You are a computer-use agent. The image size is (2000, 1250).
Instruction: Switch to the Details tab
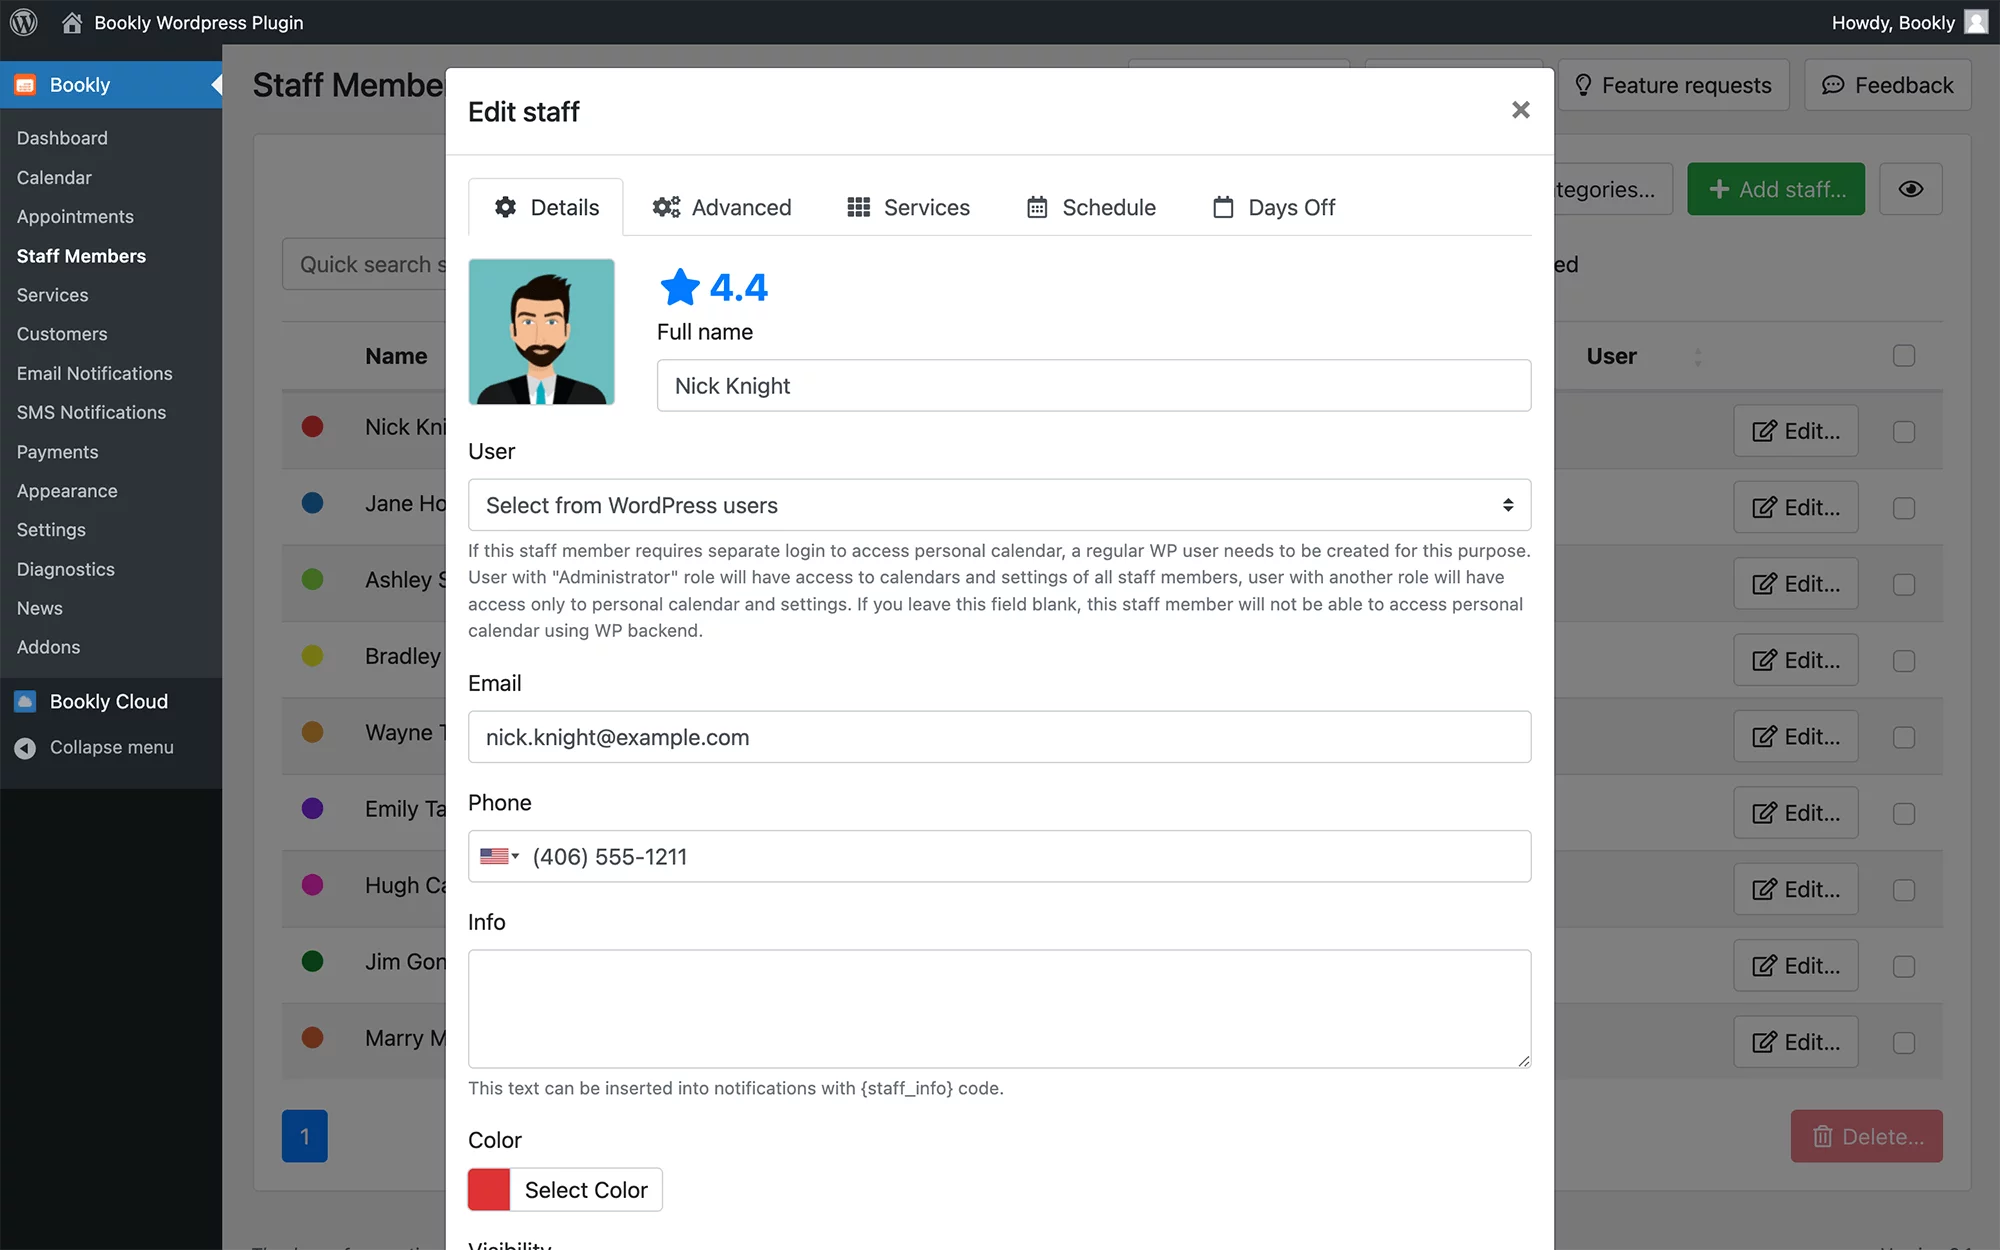click(546, 207)
